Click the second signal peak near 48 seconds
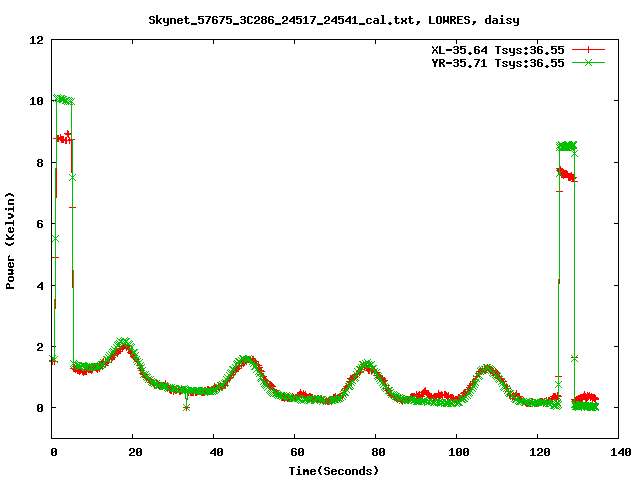The image size is (640, 480). (246, 360)
